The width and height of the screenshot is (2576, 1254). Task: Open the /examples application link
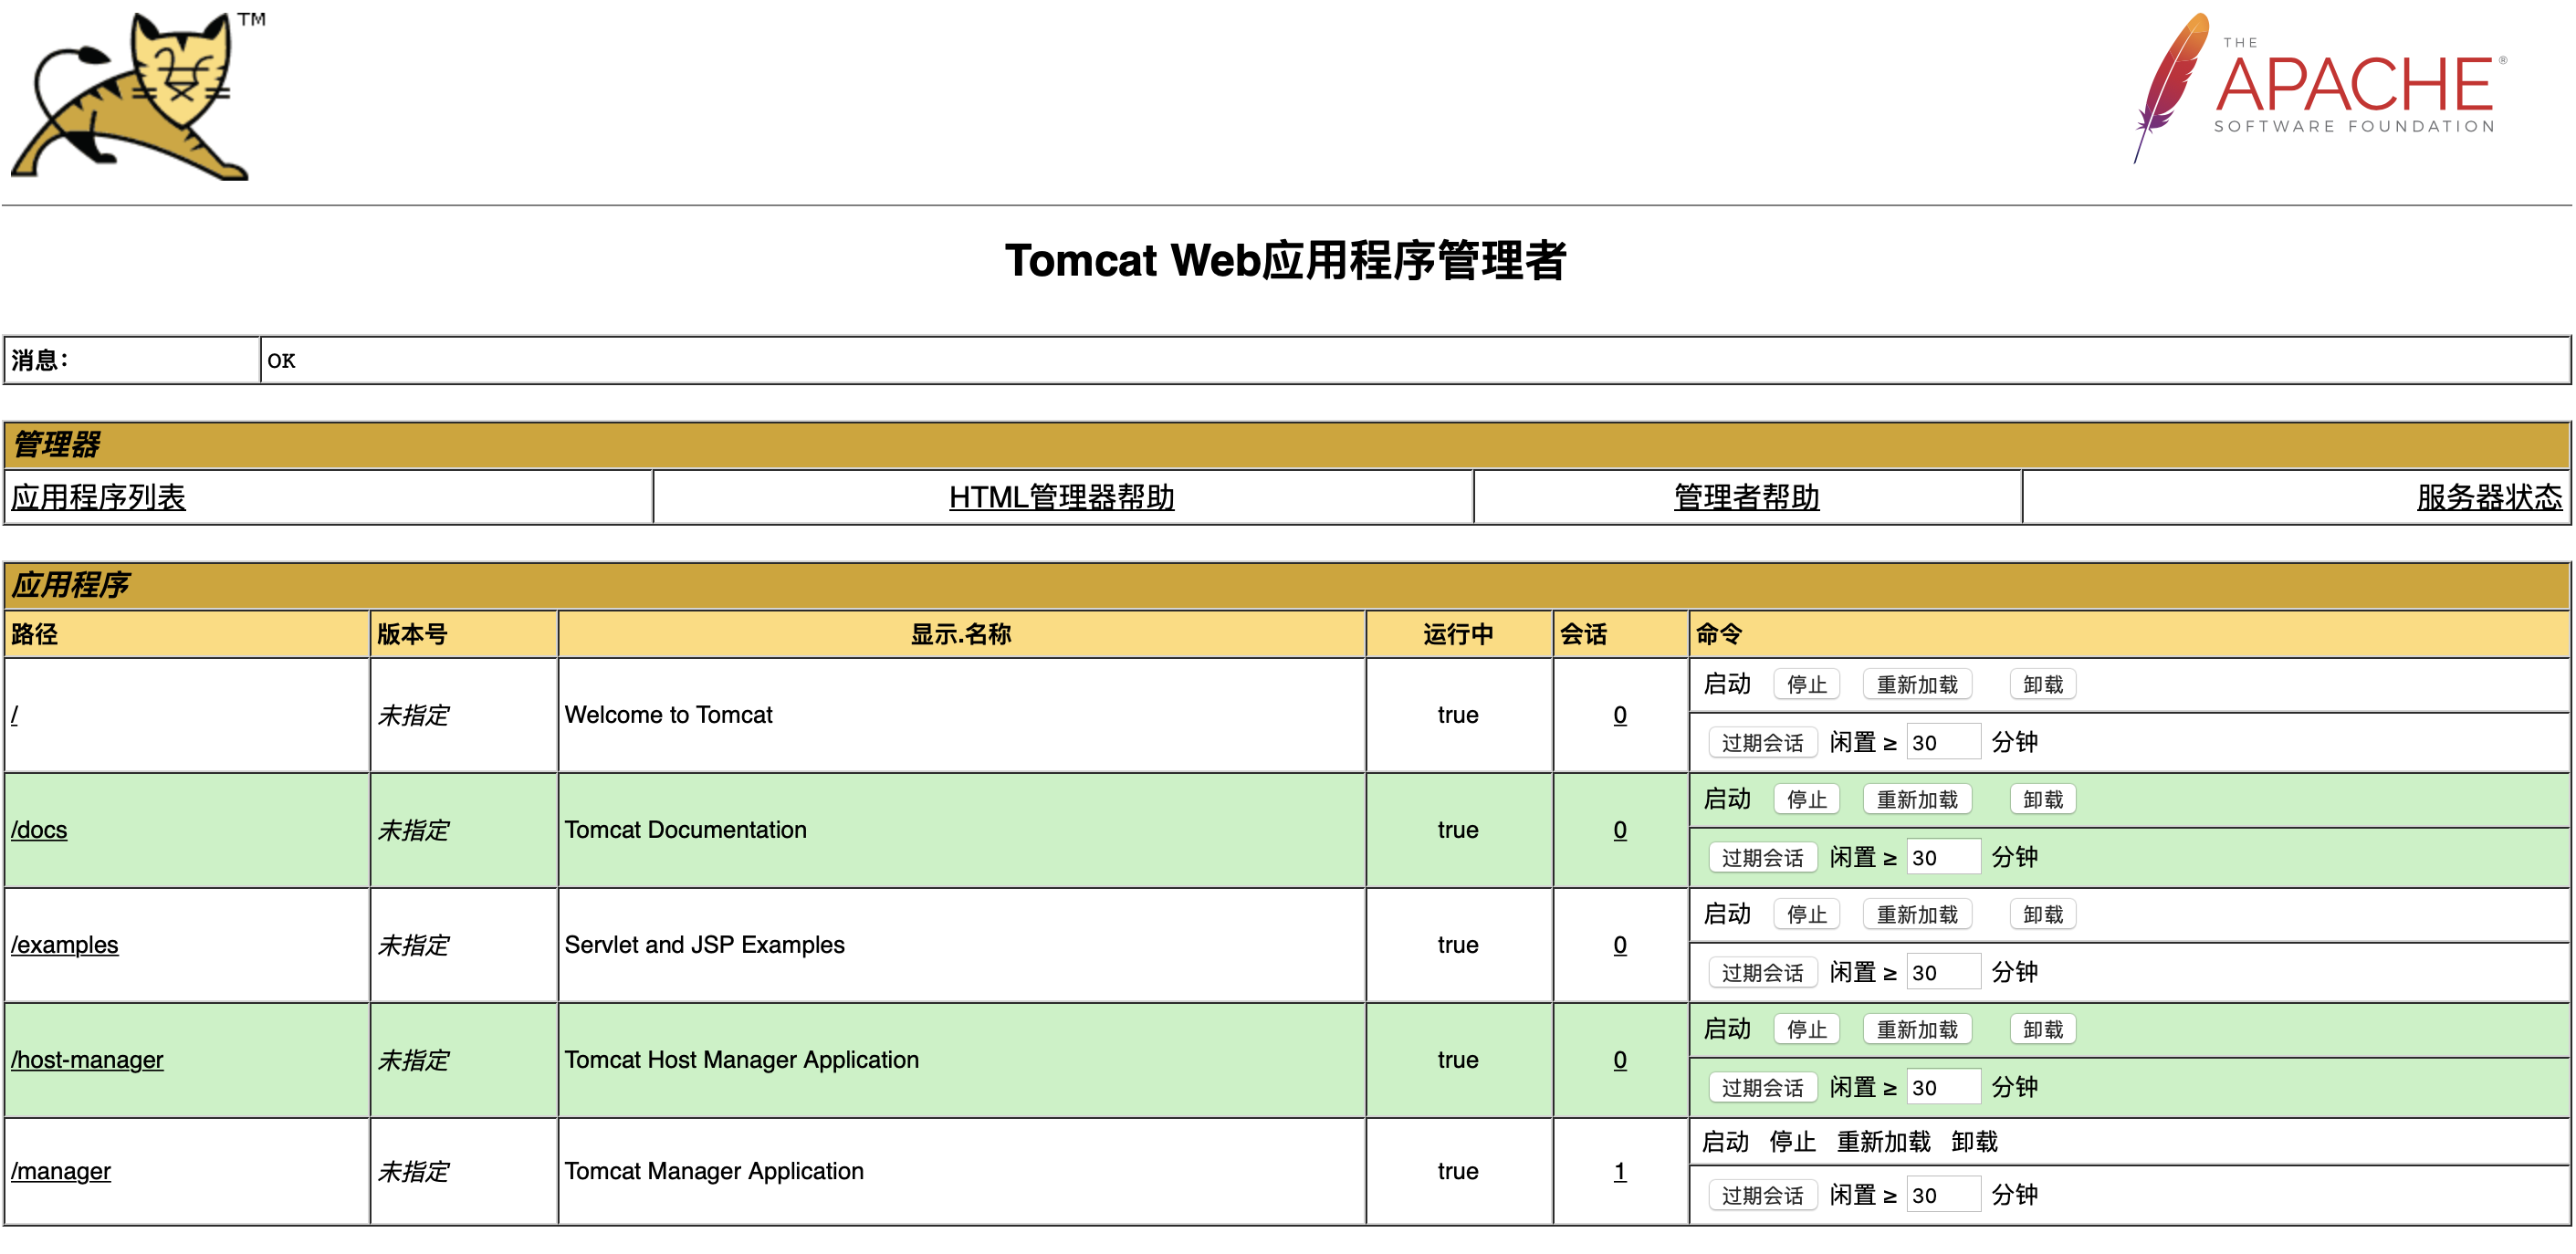click(64, 945)
